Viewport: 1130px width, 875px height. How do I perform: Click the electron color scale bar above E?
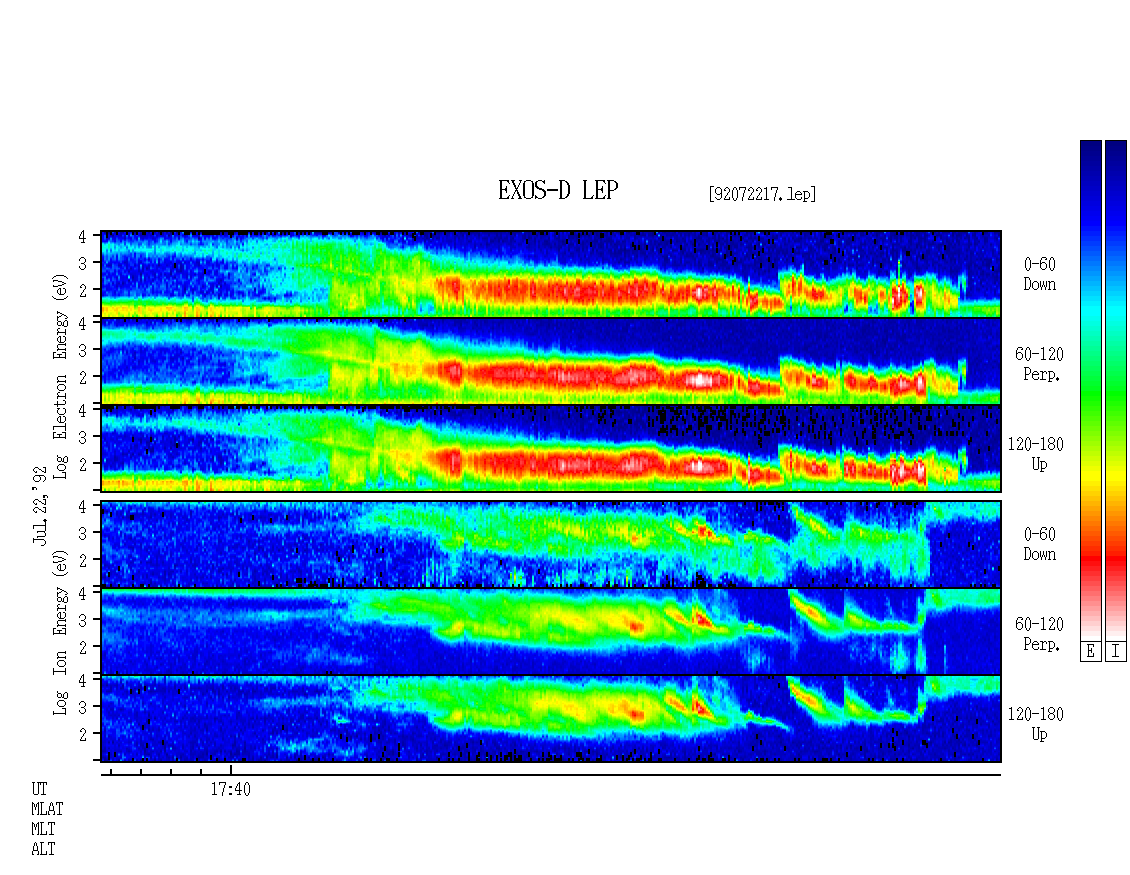click(1090, 390)
